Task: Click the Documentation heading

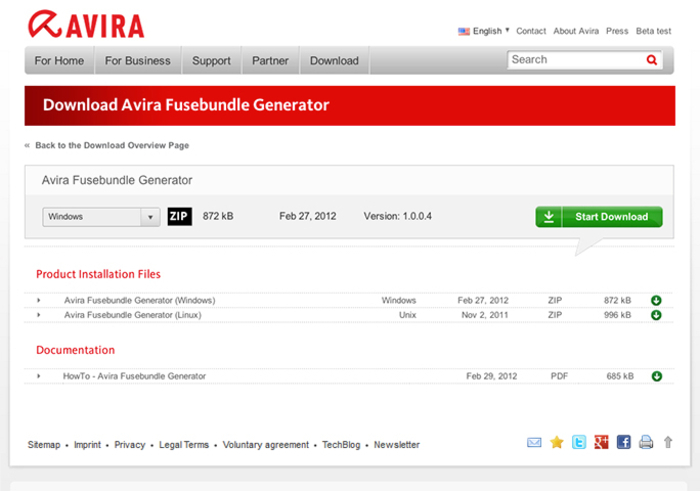Action: [75, 350]
